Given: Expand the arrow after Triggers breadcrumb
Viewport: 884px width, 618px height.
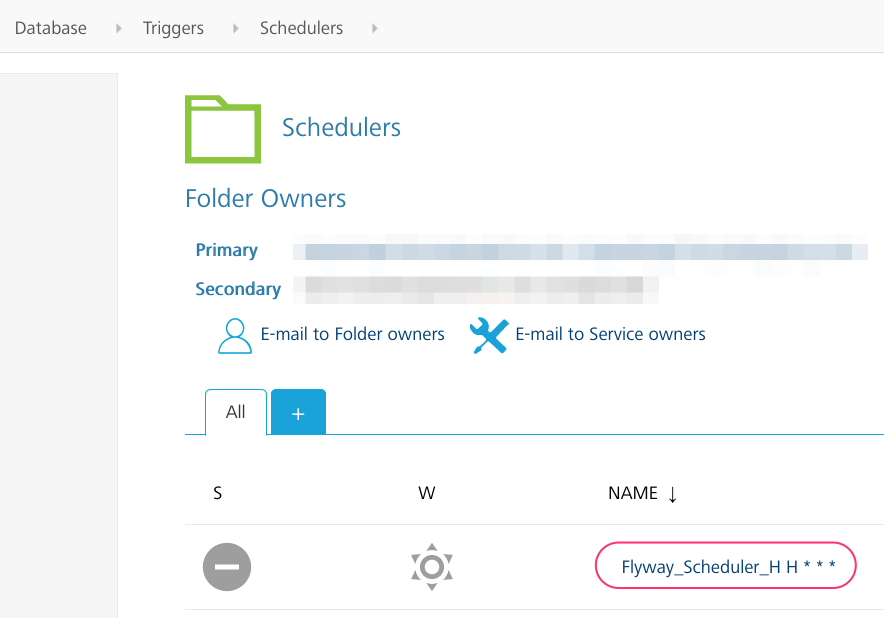Looking at the screenshot, I should pos(236,28).
